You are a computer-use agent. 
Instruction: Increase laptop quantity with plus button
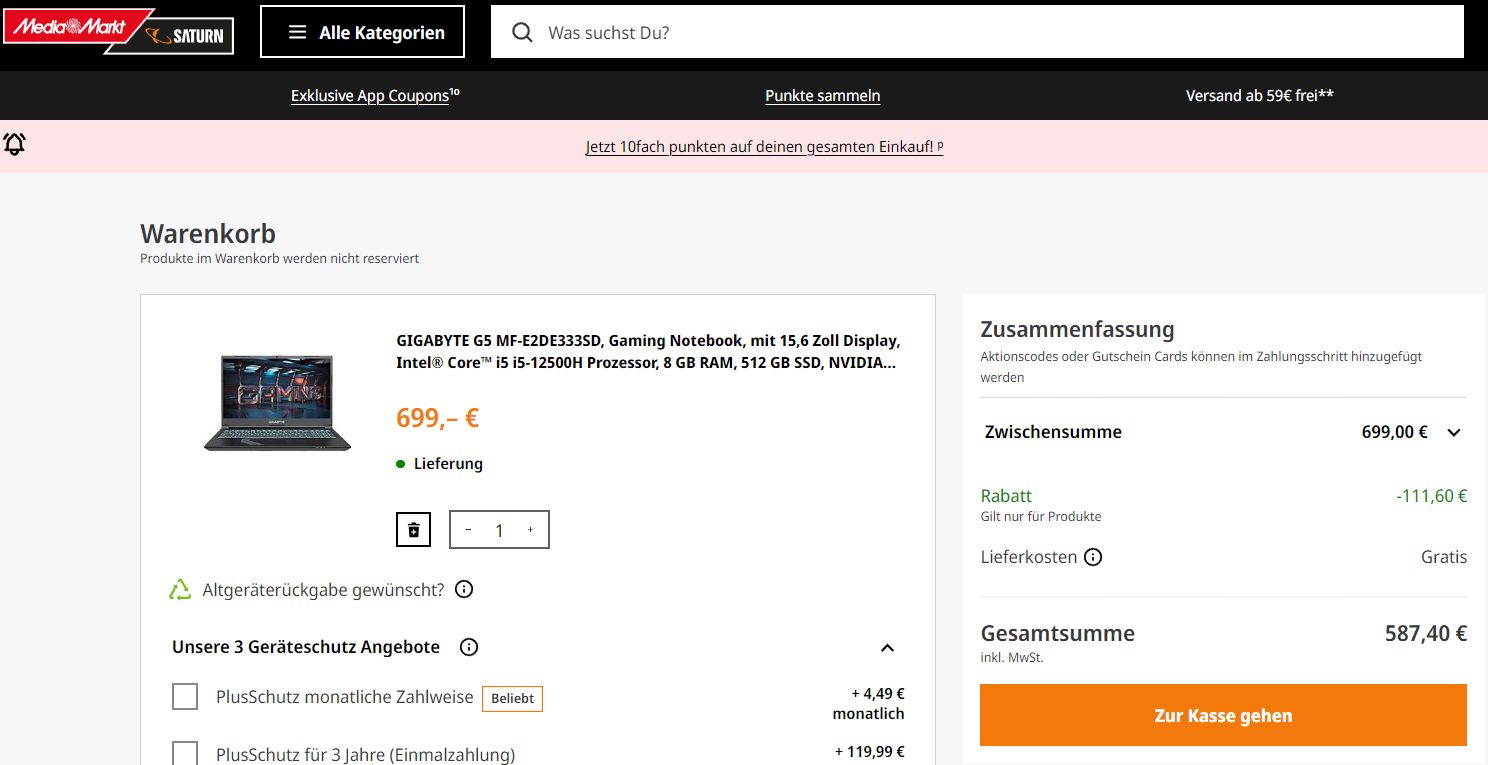pos(530,530)
